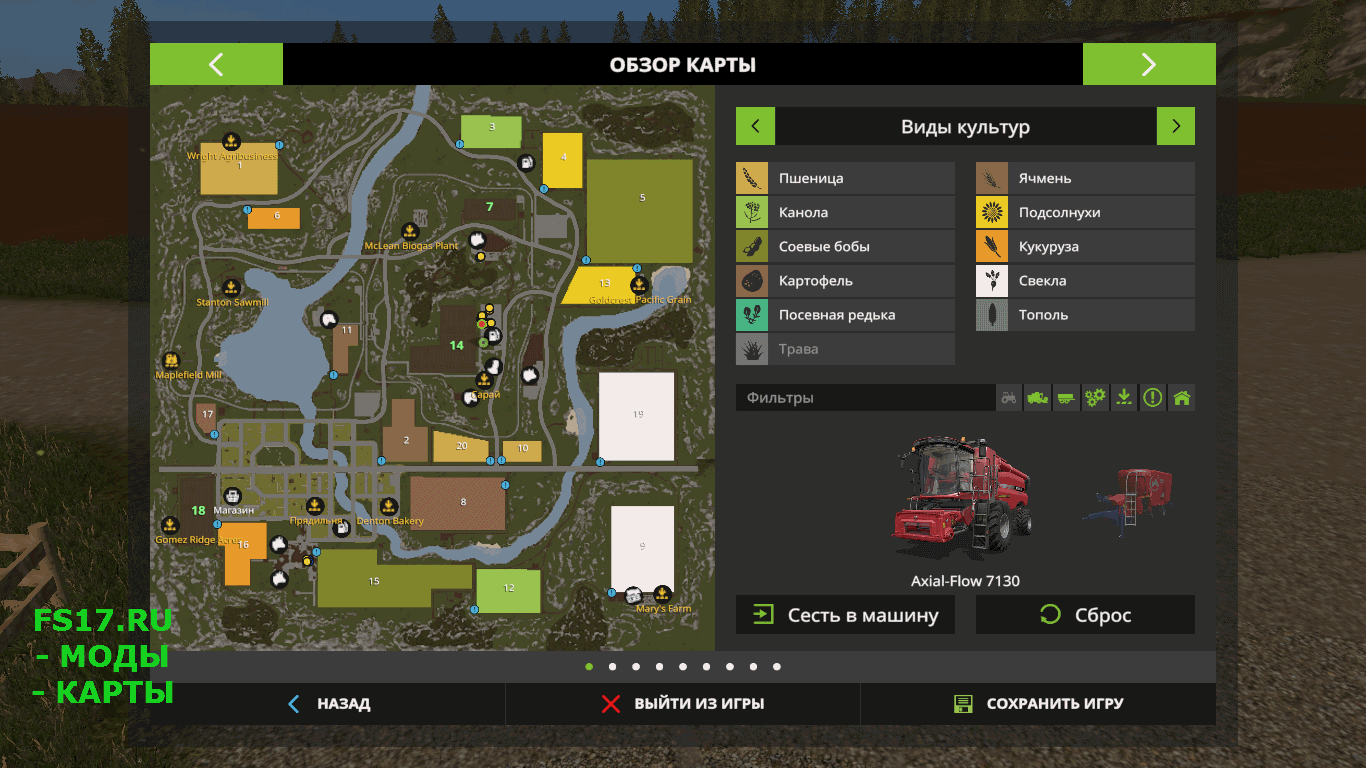1366x768 pixels.
Task: Switch to previous category left of Виды культур
Action: (x=755, y=127)
